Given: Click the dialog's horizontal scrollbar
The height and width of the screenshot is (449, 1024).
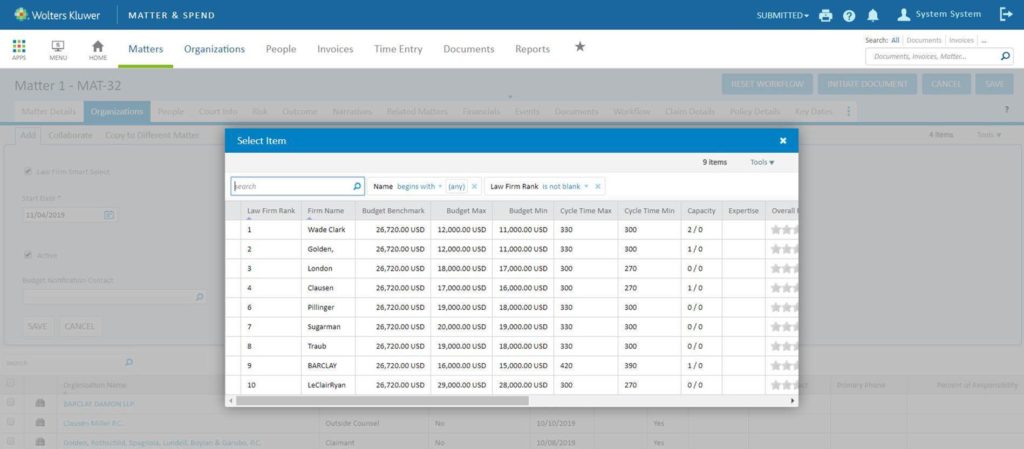Looking at the screenshot, I should (380, 400).
